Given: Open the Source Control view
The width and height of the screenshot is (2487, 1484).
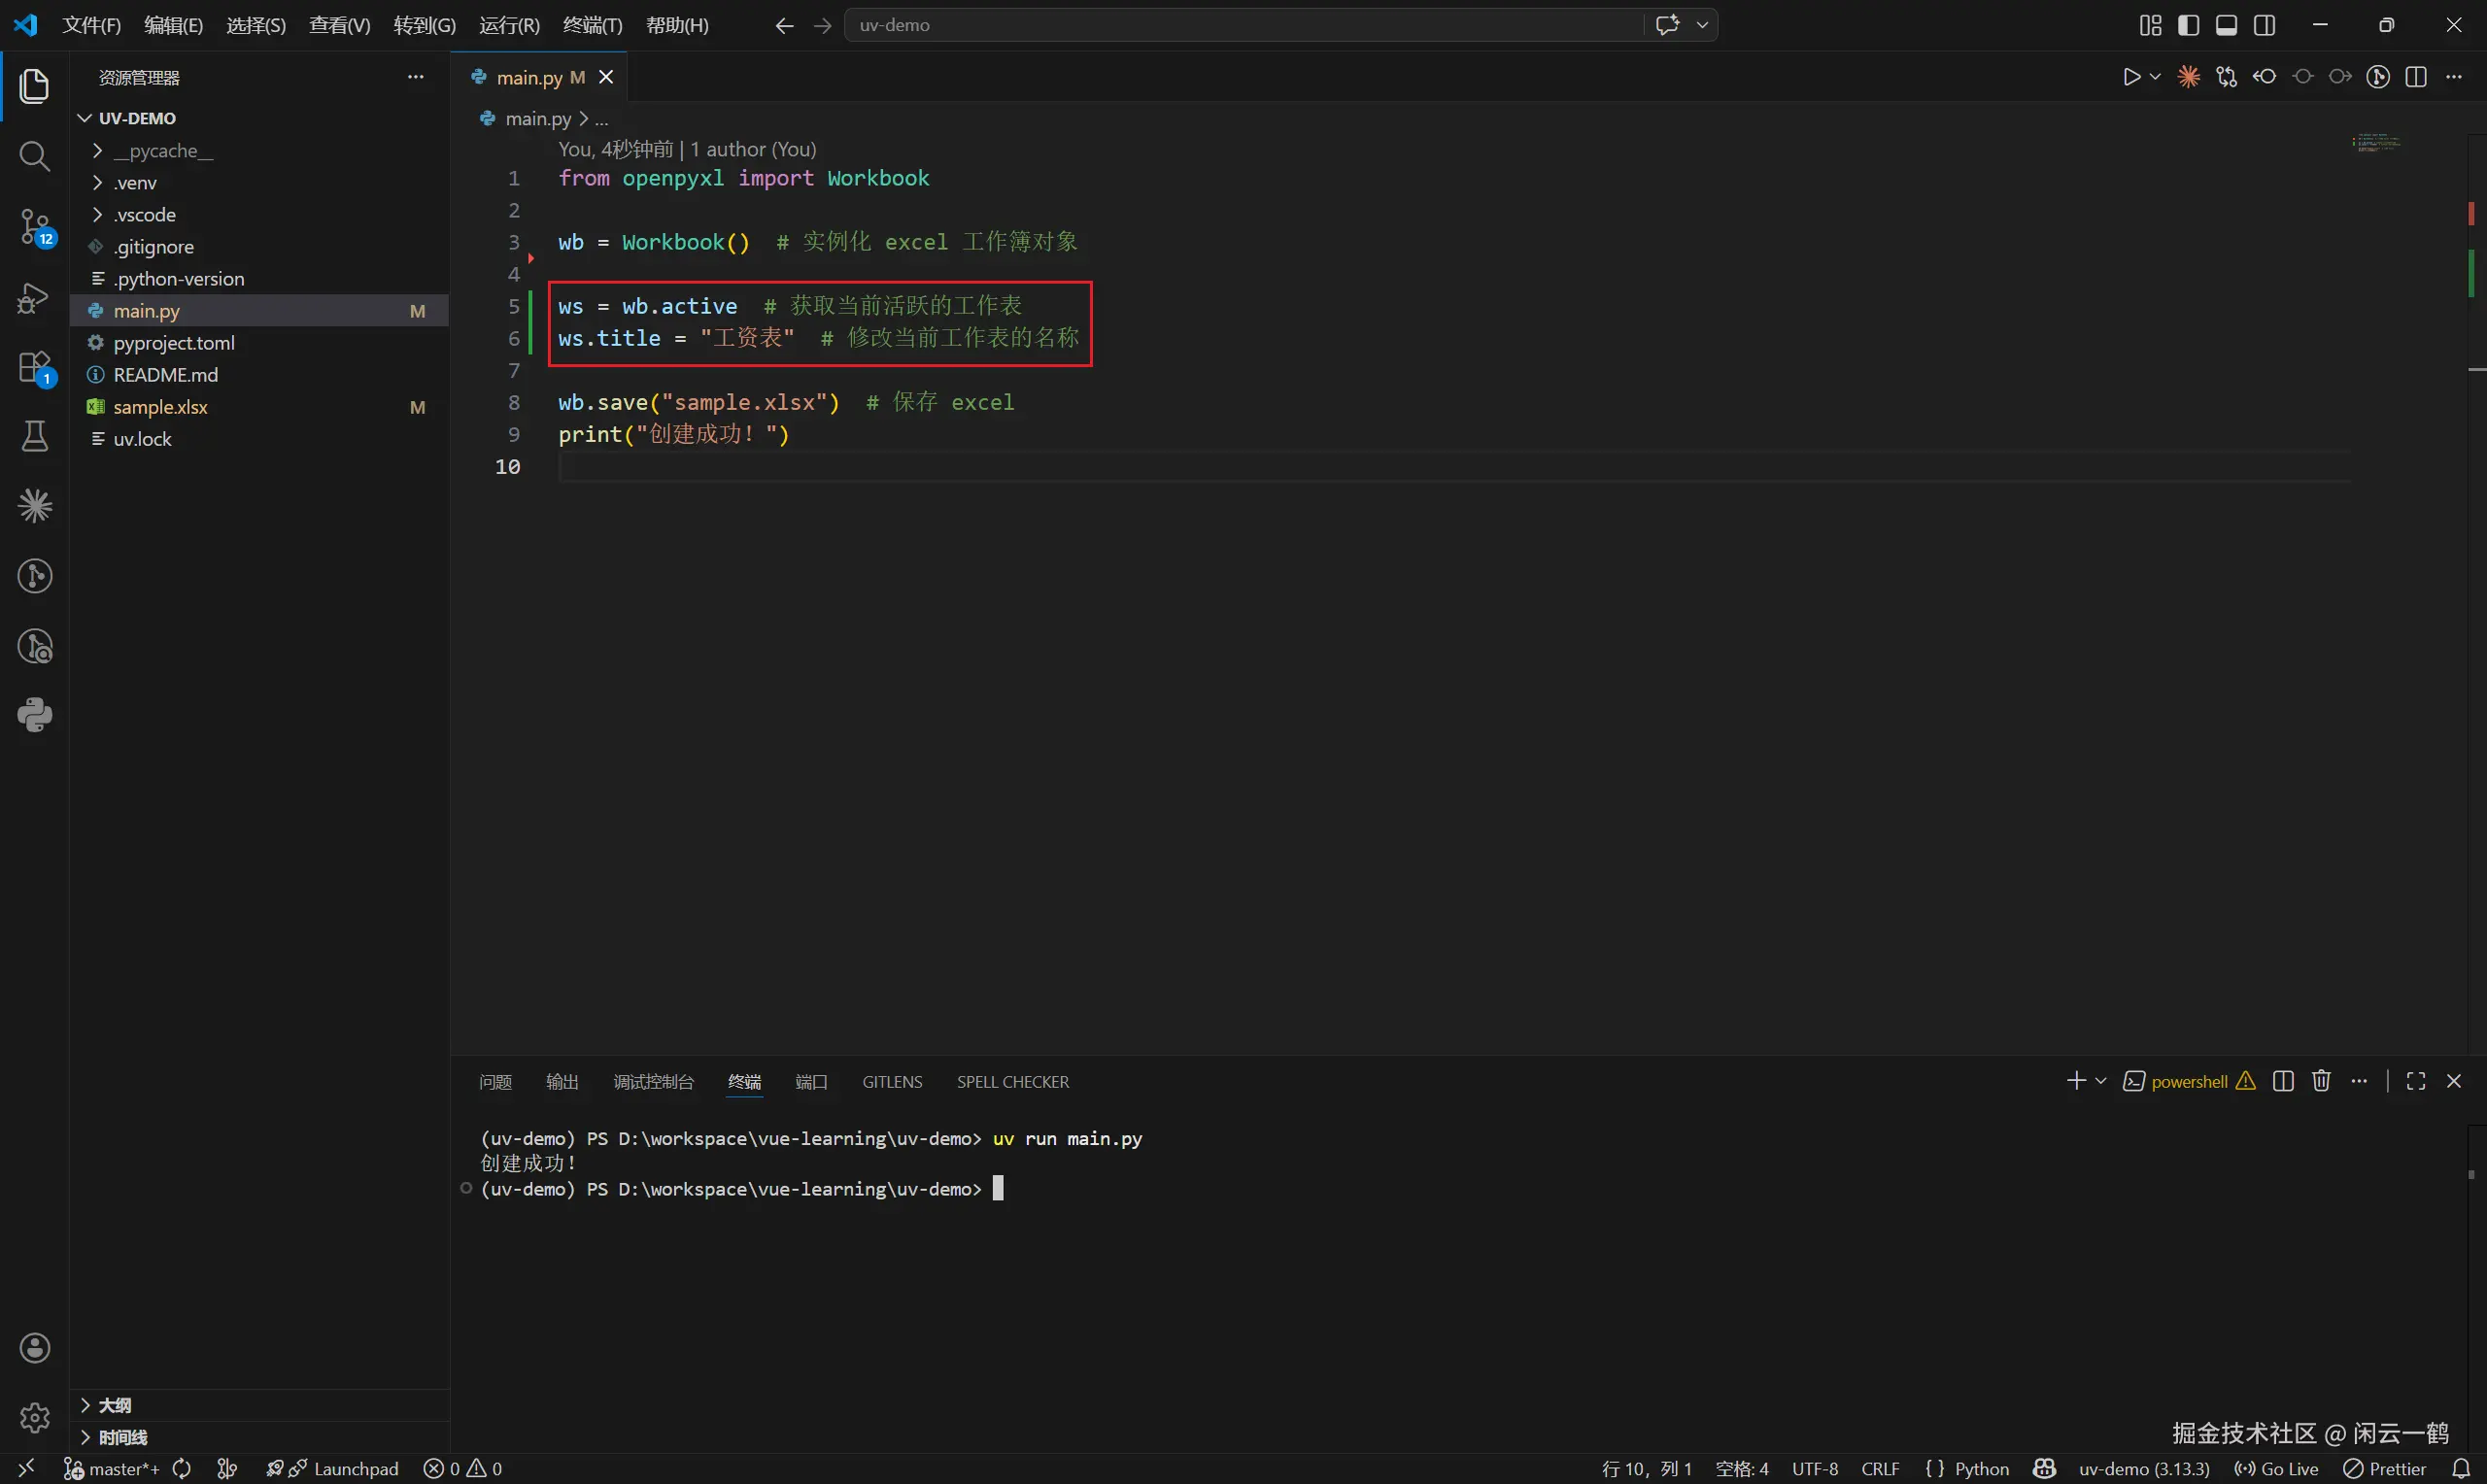Looking at the screenshot, I should pyautogui.click(x=34, y=227).
